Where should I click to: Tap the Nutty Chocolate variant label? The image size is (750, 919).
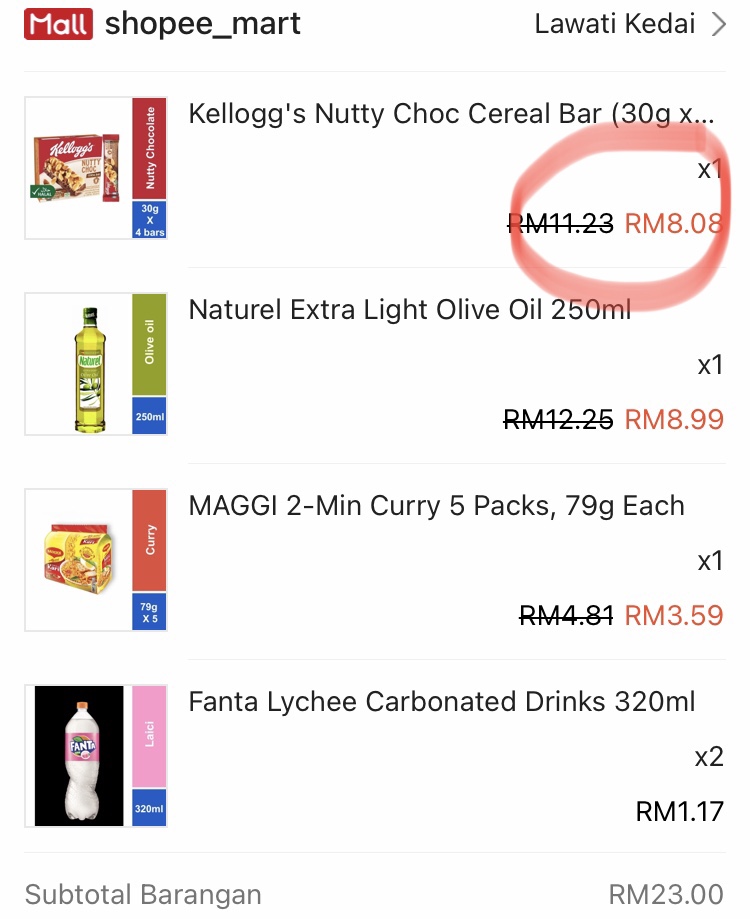(150, 148)
